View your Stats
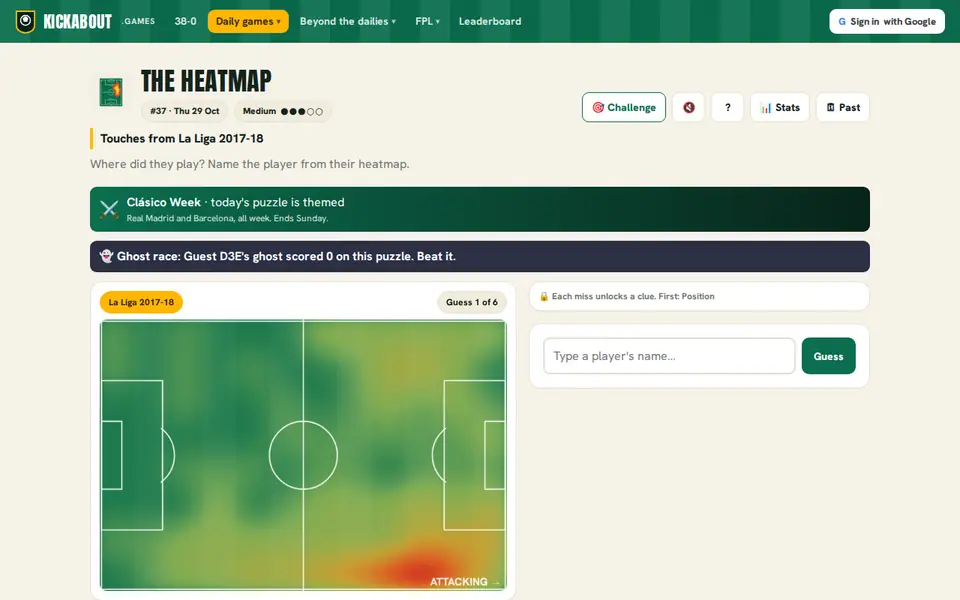Viewport: 960px width, 600px height. 780,107
